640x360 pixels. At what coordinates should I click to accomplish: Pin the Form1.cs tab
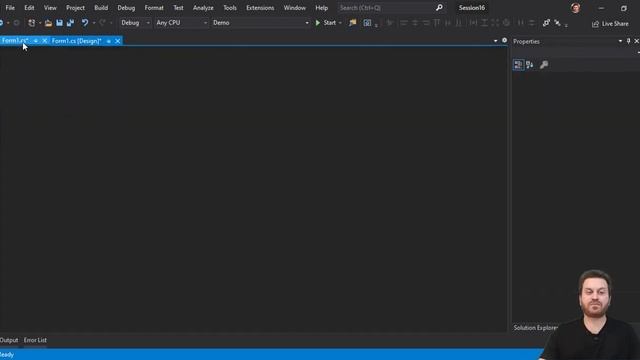tap(36, 41)
